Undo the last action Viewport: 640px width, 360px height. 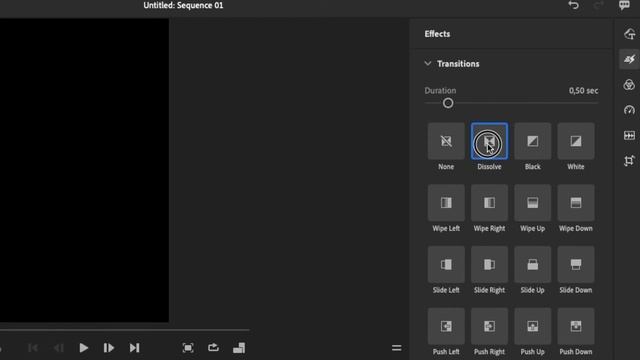(x=573, y=5)
